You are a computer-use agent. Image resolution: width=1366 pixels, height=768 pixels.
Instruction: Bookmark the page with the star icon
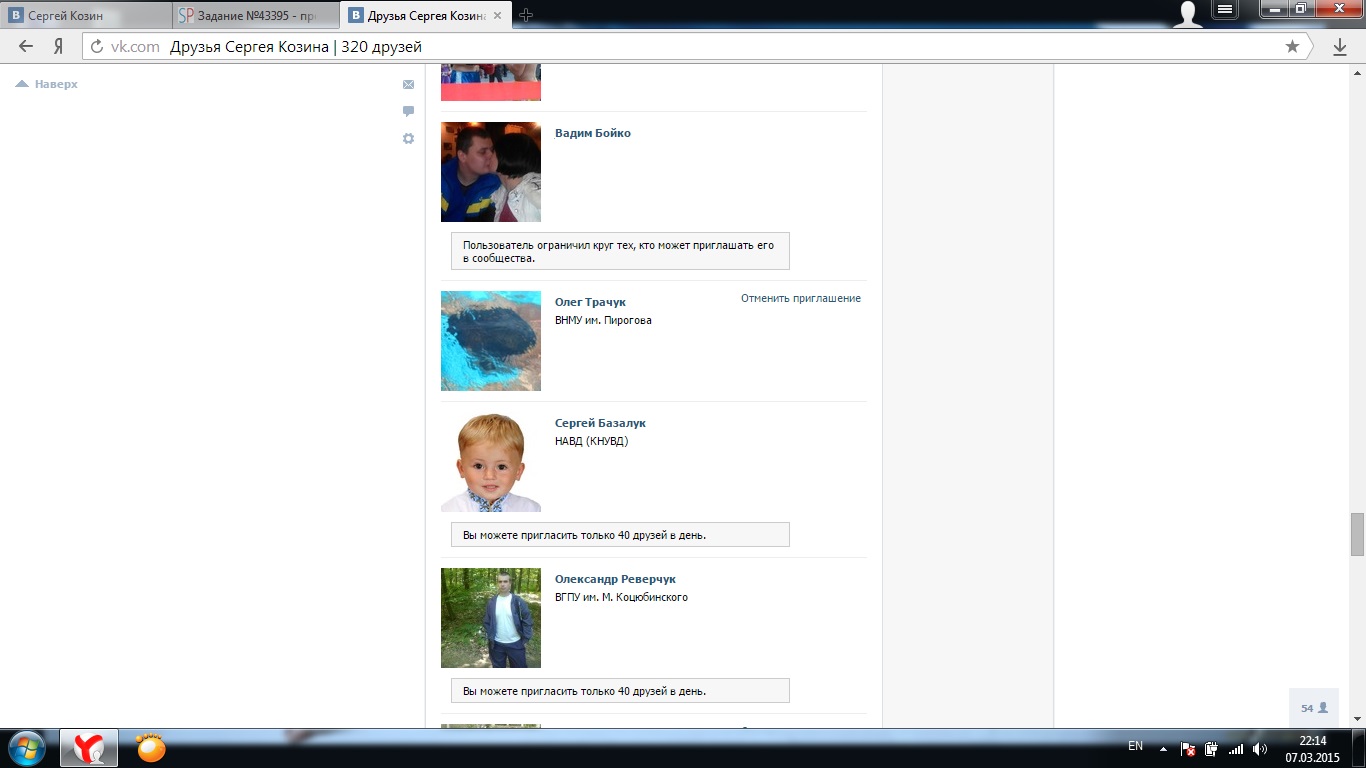point(1292,47)
